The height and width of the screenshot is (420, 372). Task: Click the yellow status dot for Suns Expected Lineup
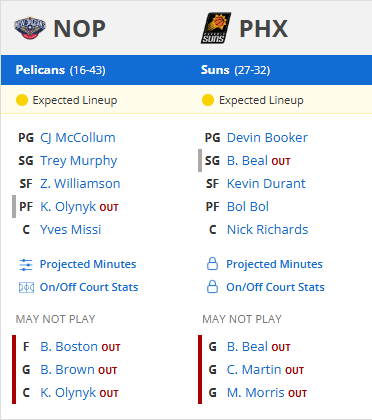(x=208, y=100)
